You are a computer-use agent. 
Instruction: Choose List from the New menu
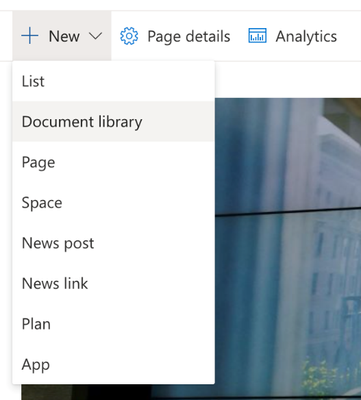pyautogui.click(x=113, y=81)
